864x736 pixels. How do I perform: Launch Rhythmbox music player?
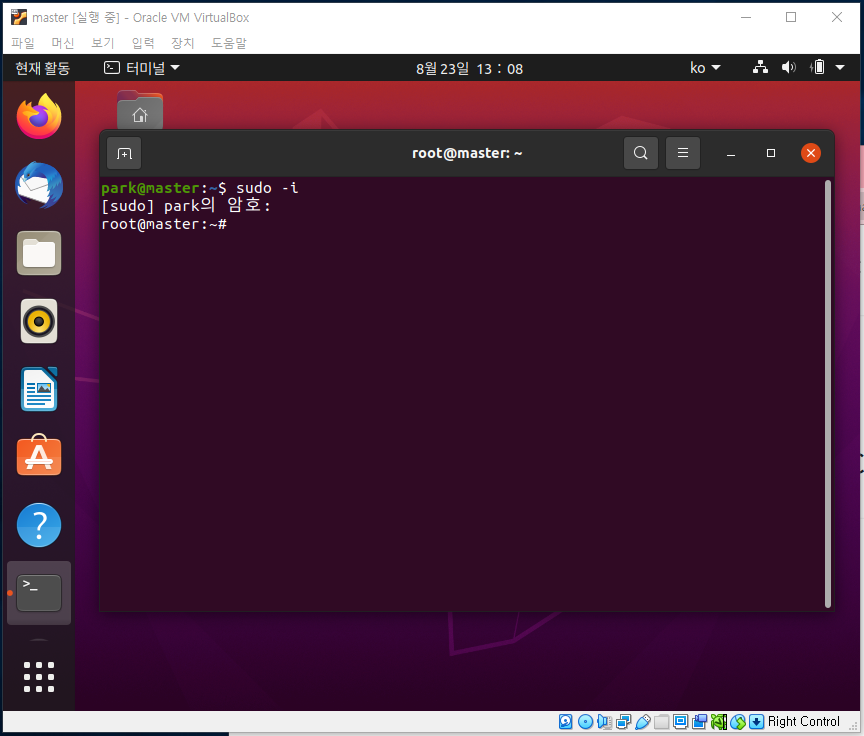tap(39, 321)
